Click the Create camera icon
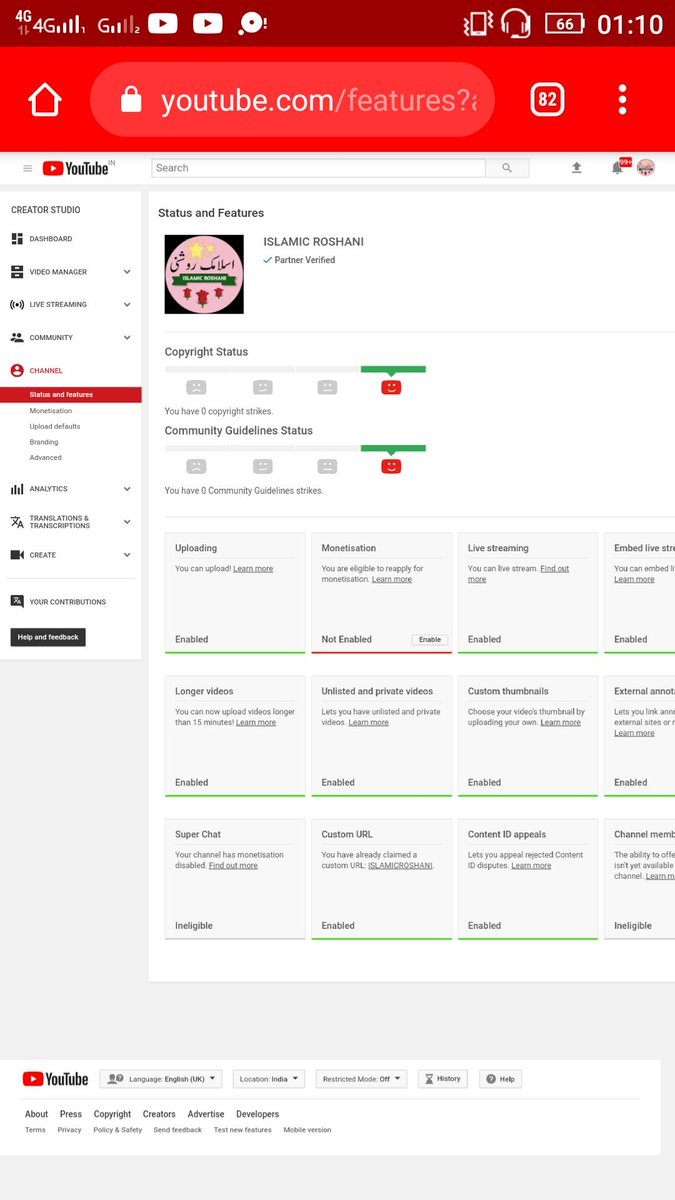This screenshot has height=1200, width=675. coord(17,555)
